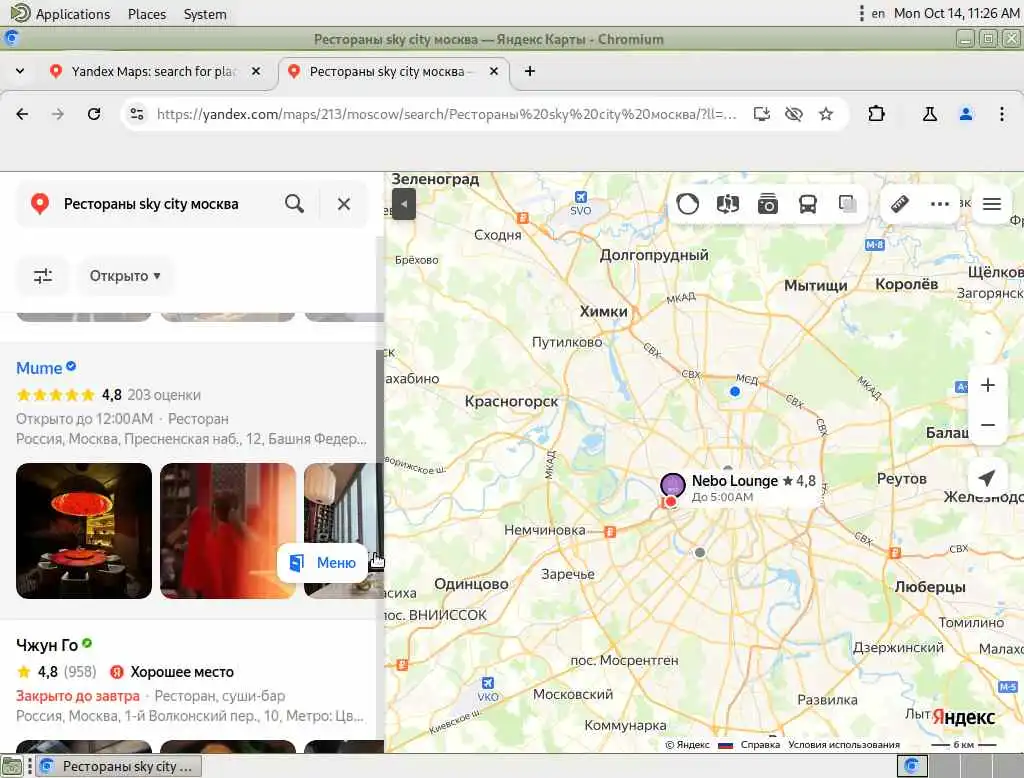Open the Chrome labs flask icon

(x=929, y=114)
